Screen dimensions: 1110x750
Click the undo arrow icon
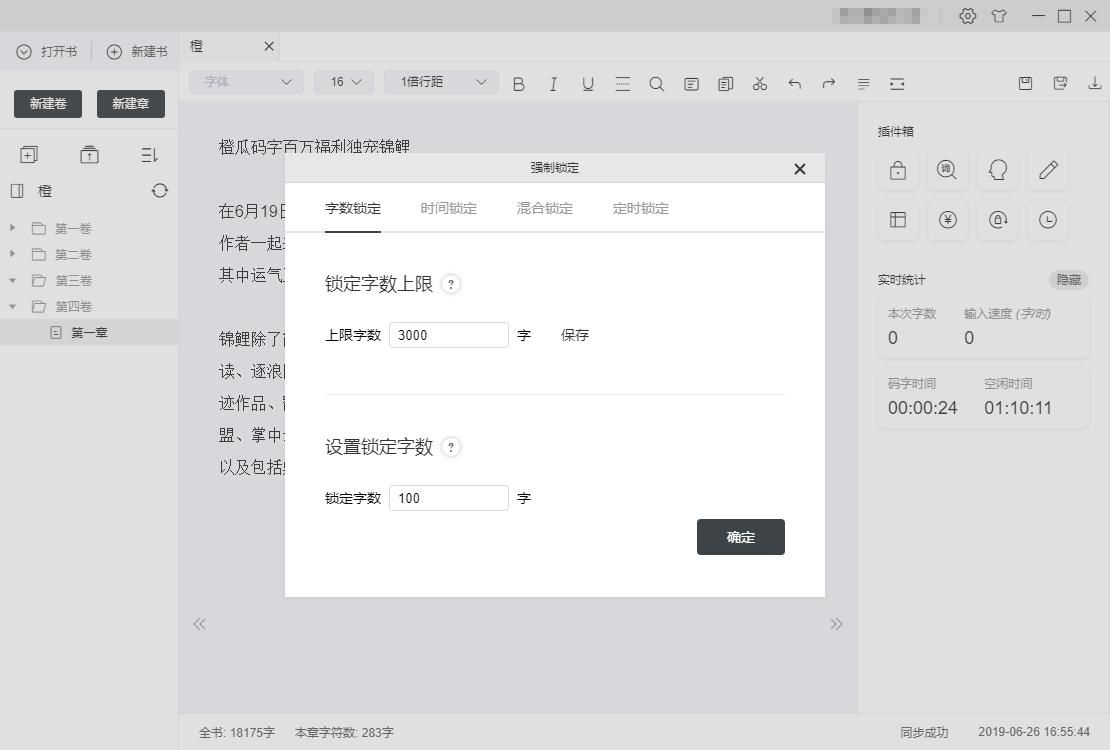793,84
